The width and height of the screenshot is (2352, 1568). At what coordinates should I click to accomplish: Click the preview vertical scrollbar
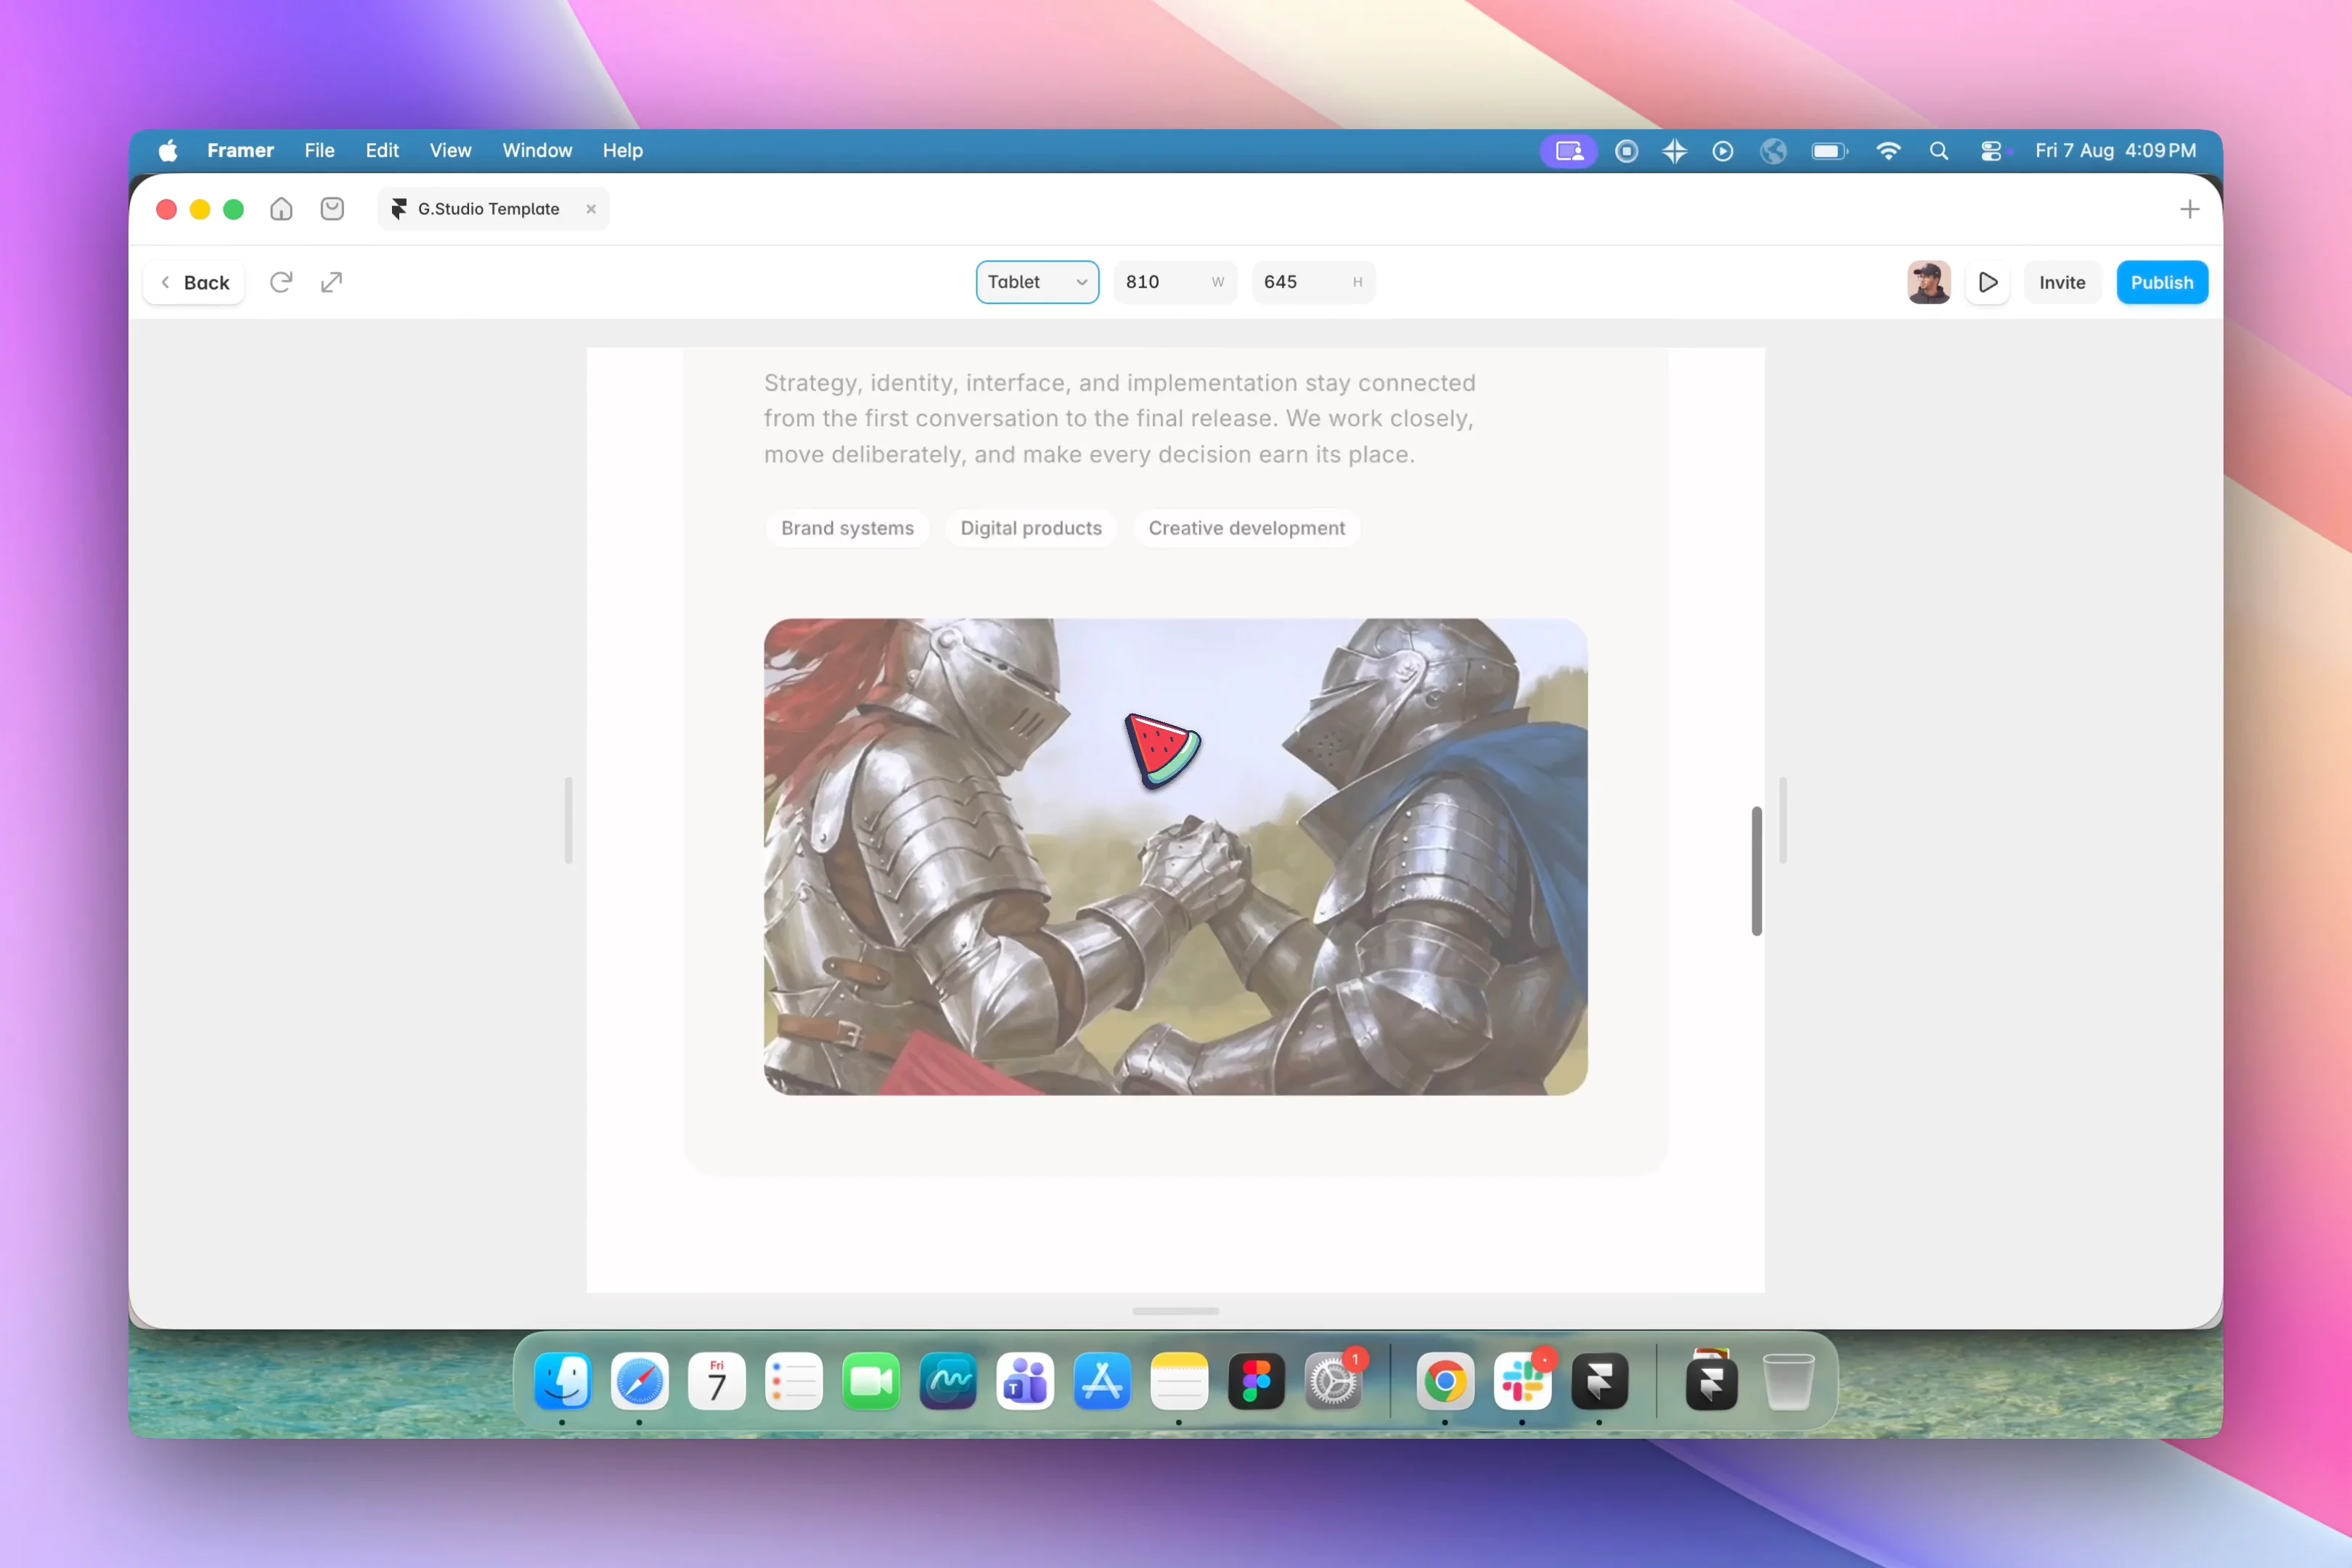point(1757,871)
